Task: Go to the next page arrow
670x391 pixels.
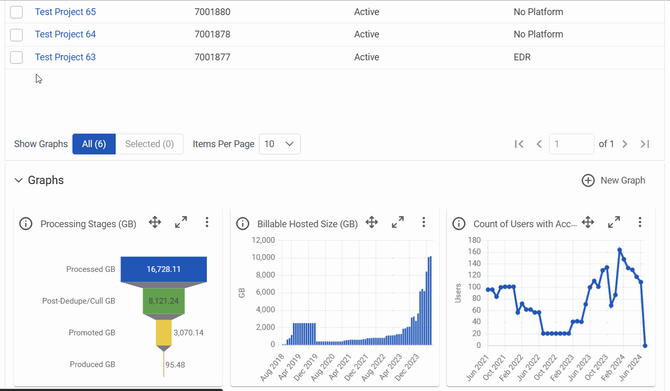Action: pos(625,144)
